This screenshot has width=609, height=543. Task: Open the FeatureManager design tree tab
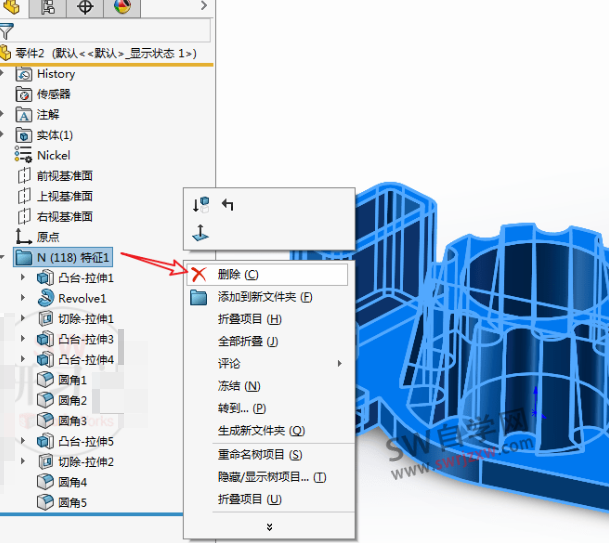tap(12, 7)
